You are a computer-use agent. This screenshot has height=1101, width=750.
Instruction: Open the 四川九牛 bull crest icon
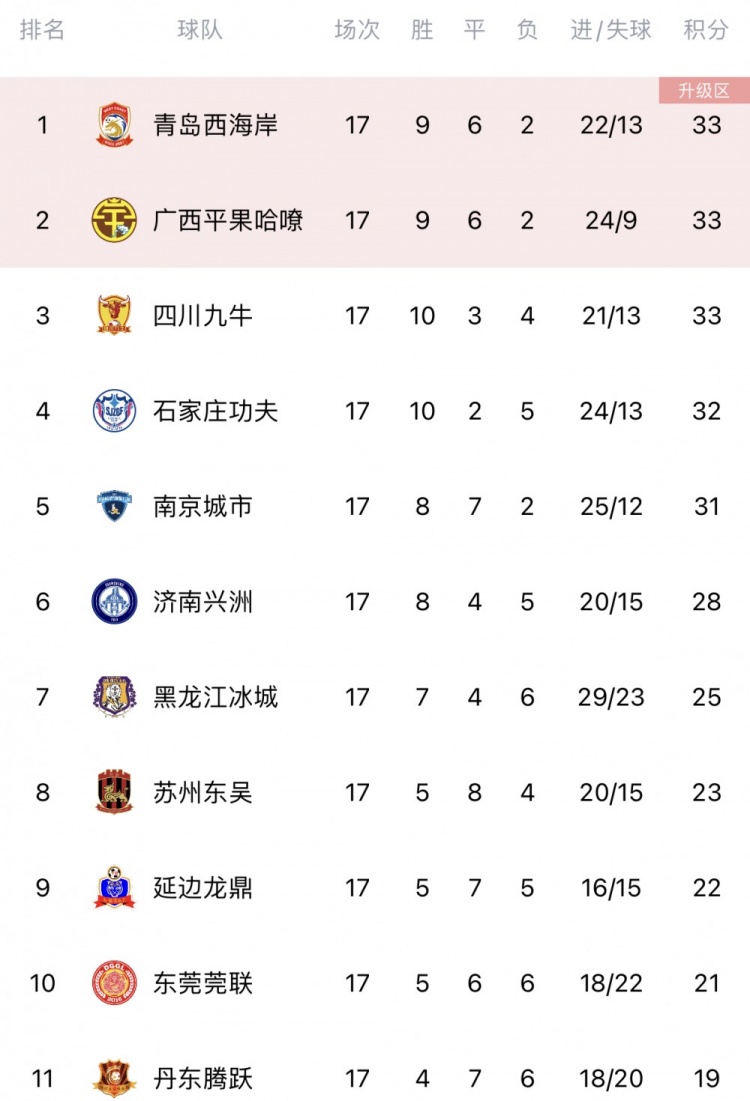(x=114, y=315)
